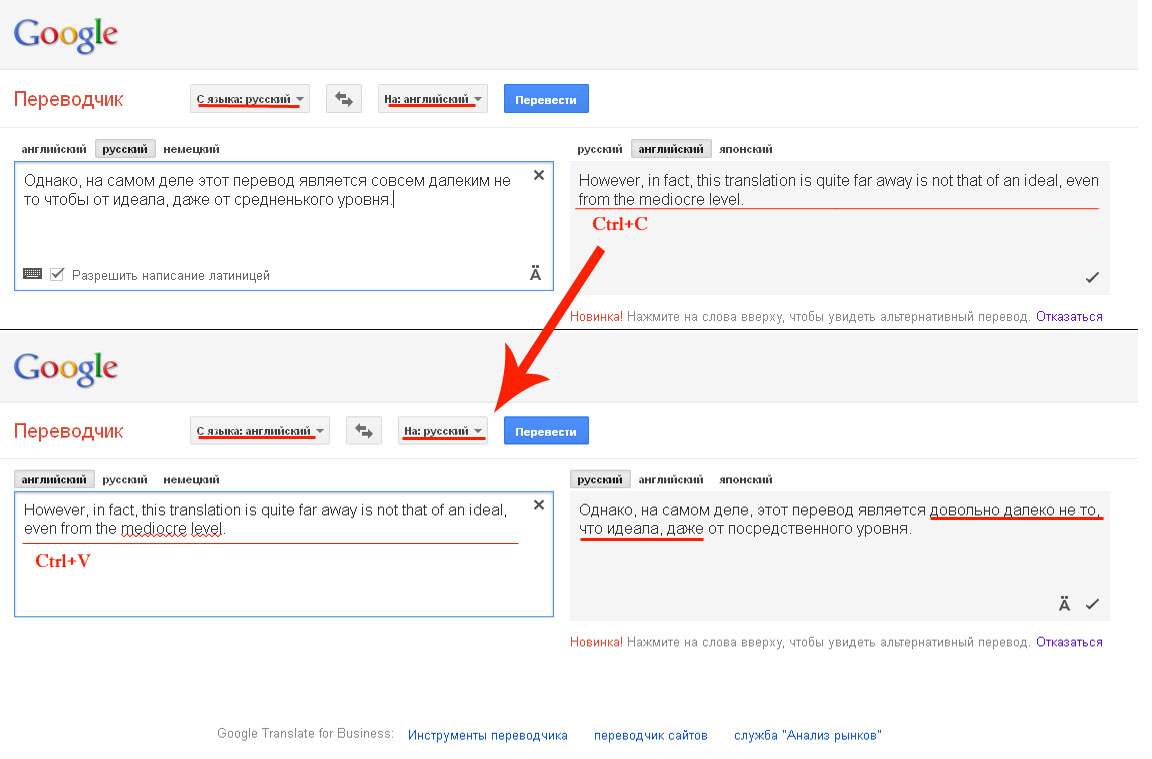
Task: Select 'японский' target tab in lower translator
Action: 746,479
